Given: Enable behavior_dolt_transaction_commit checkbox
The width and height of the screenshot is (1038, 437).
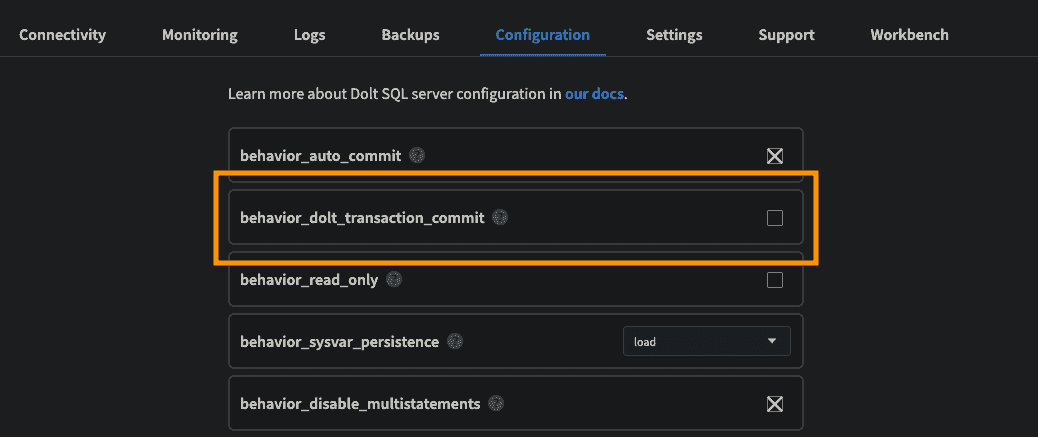Looking at the screenshot, I should (x=775, y=218).
